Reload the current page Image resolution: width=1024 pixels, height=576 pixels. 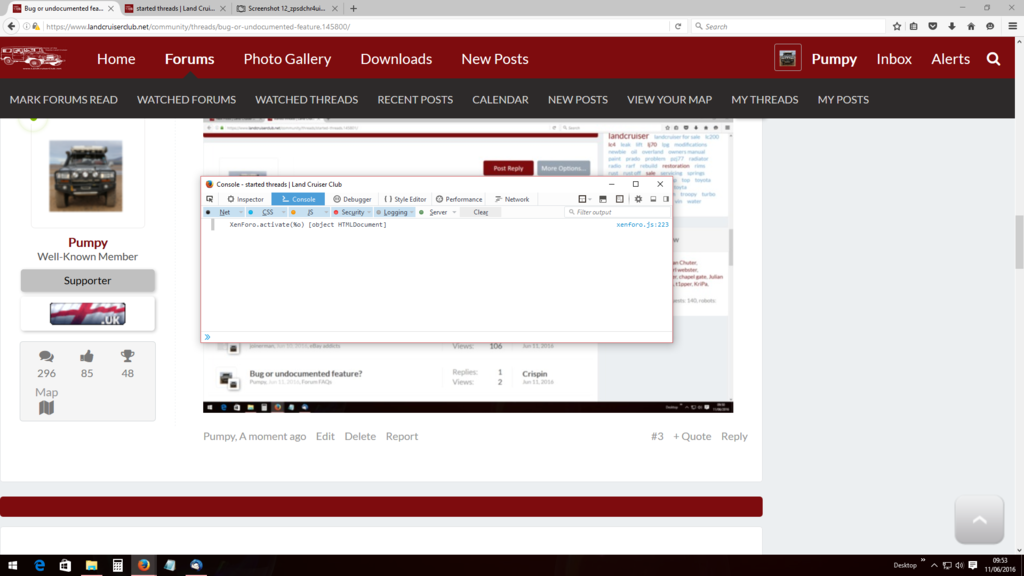(x=678, y=26)
